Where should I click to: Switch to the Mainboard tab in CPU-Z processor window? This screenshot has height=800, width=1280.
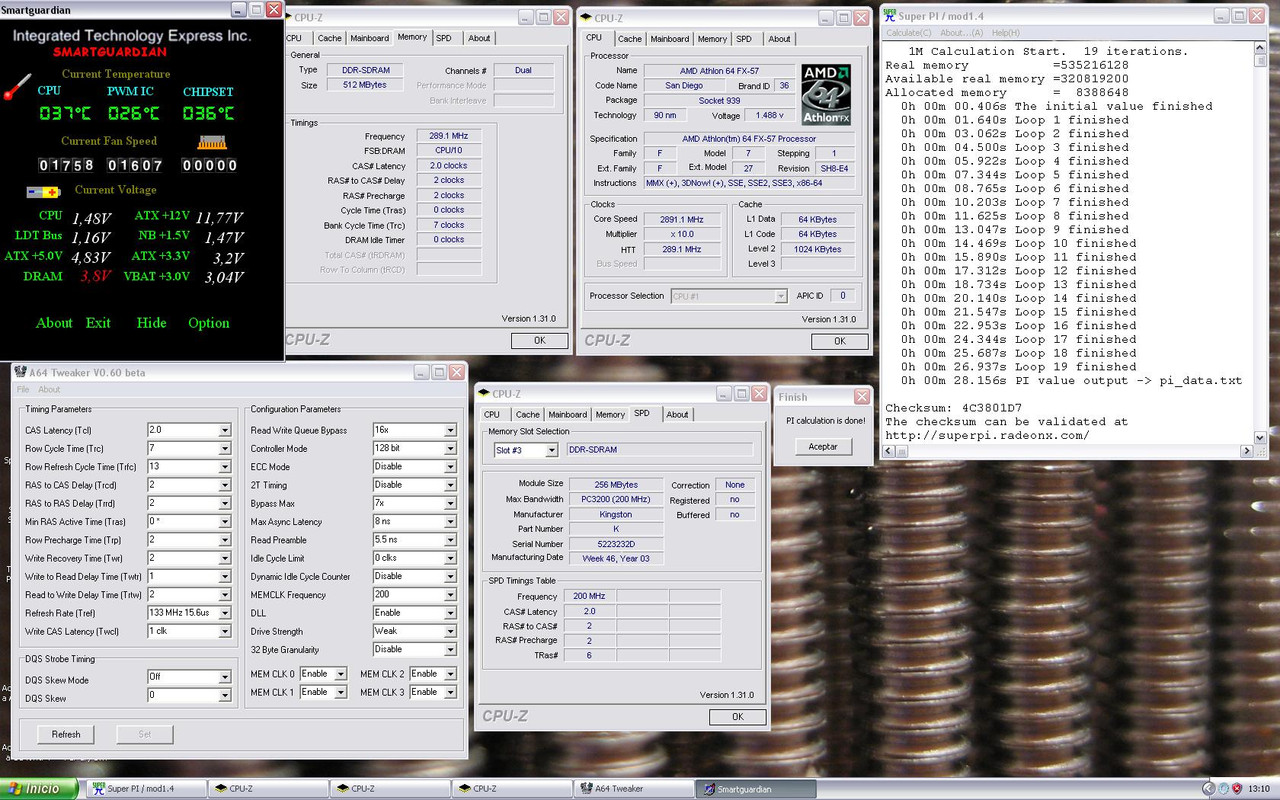point(669,39)
